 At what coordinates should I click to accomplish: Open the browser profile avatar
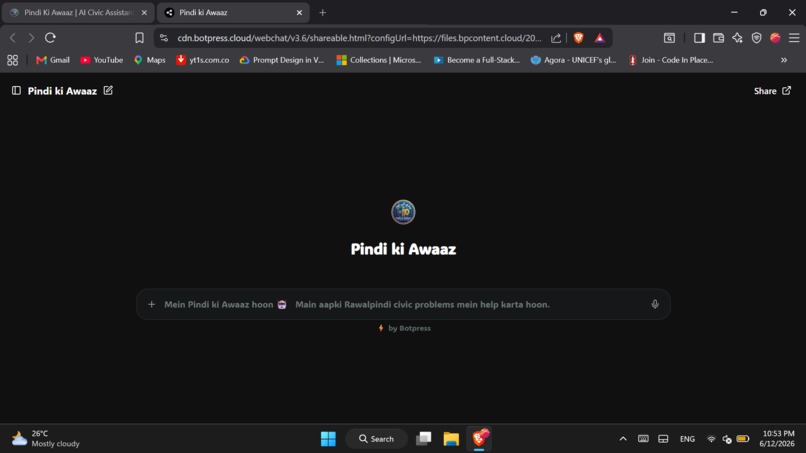click(775, 38)
